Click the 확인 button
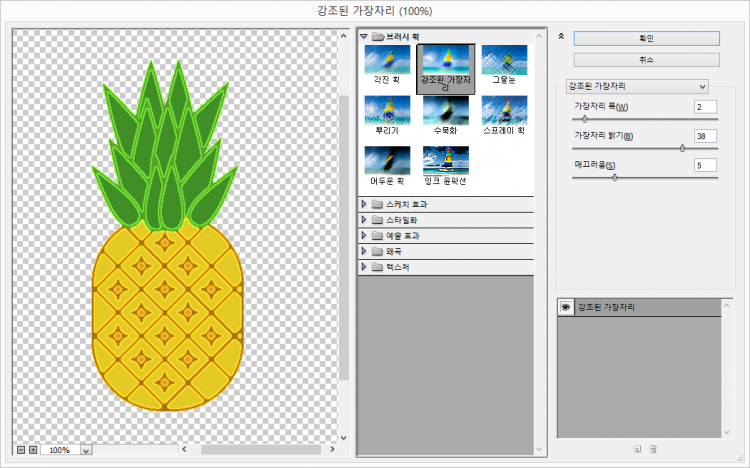 (645, 38)
